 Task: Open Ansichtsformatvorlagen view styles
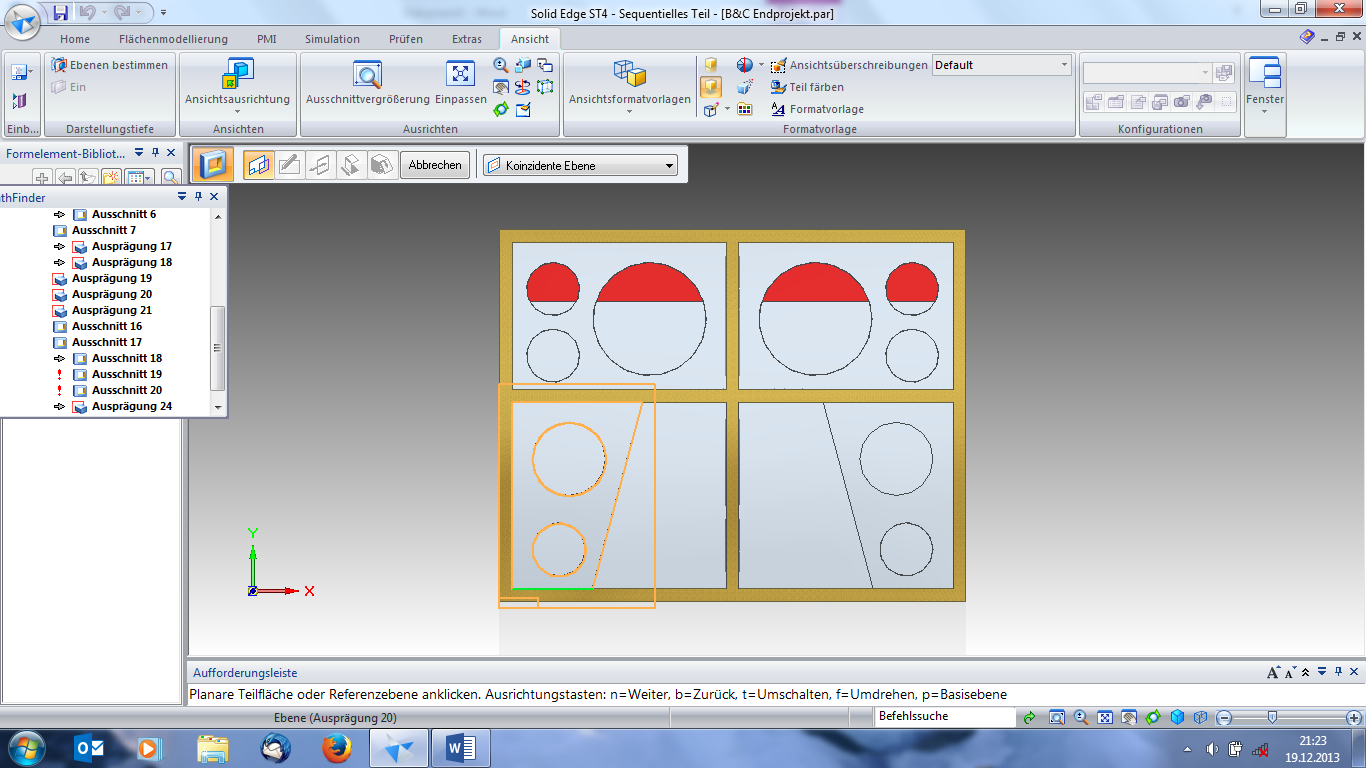click(629, 75)
